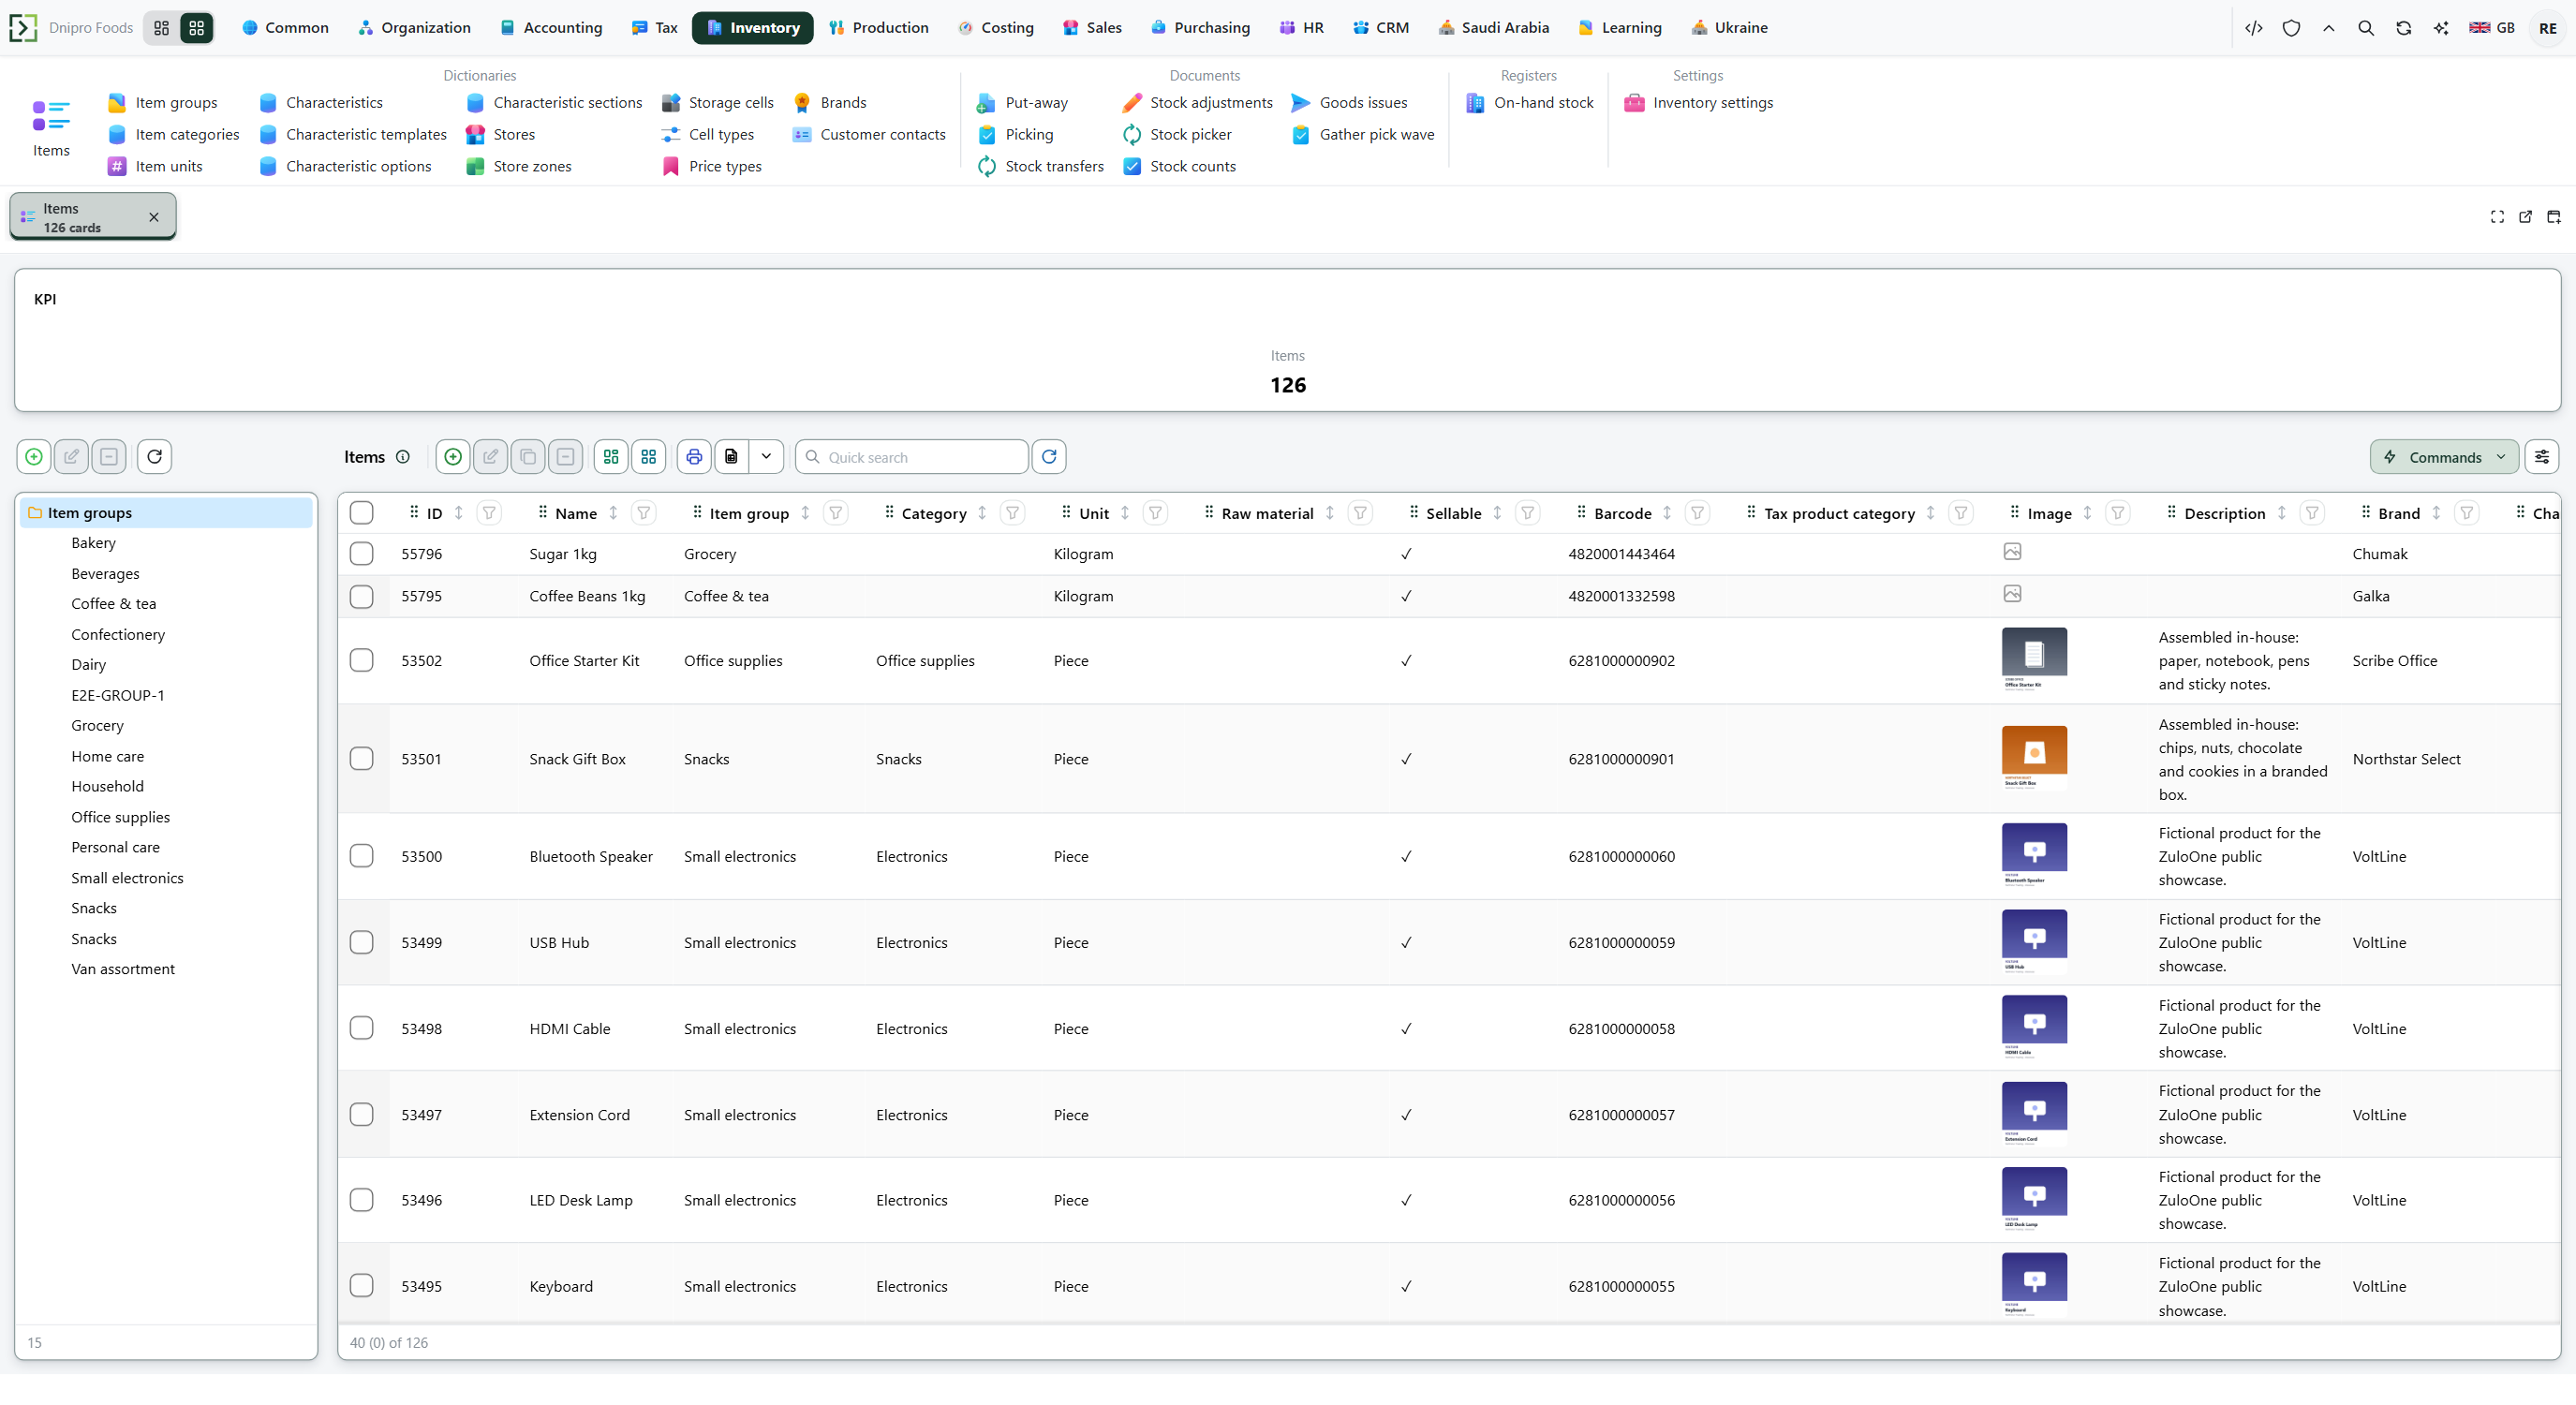Click the print icon in items toolbar
The image size is (2576, 1405).
694,457
